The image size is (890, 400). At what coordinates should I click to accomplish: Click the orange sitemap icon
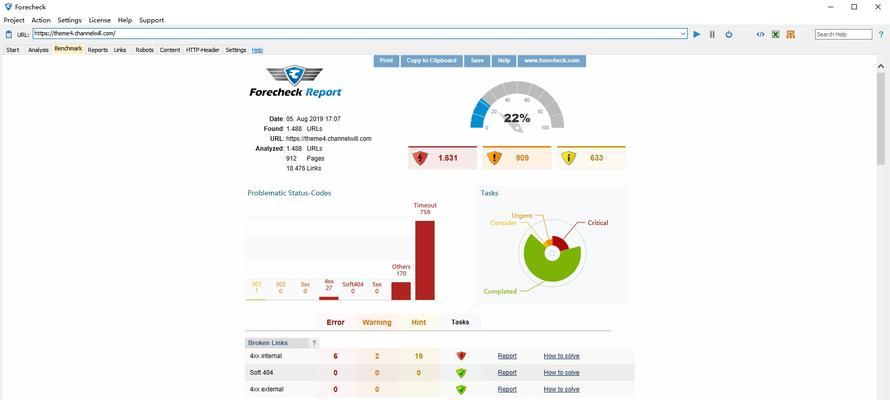pyautogui.click(x=790, y=34)
